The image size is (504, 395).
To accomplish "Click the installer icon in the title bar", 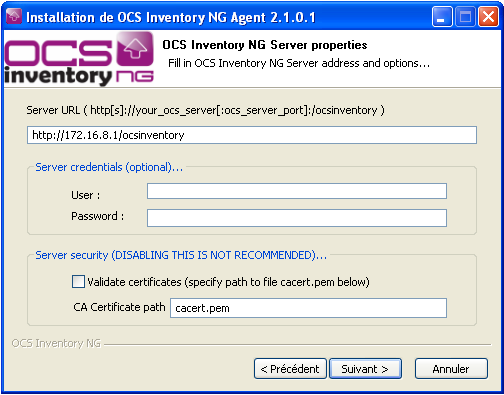I will pyautogui.click(x=14, y=16).
